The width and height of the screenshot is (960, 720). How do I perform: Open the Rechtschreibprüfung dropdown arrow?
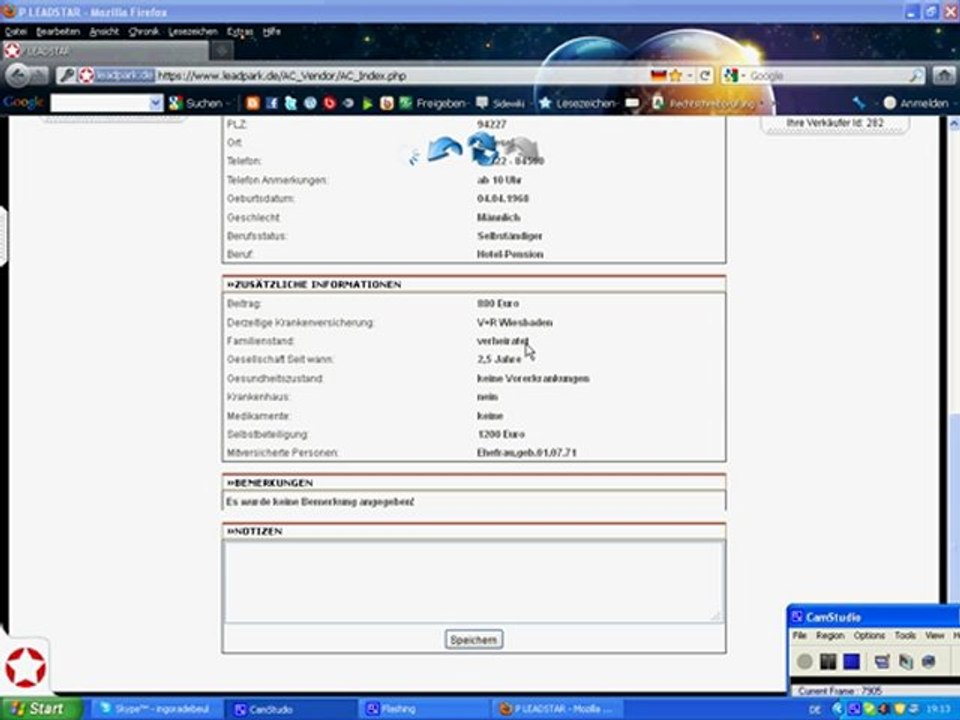click(762, 103)
